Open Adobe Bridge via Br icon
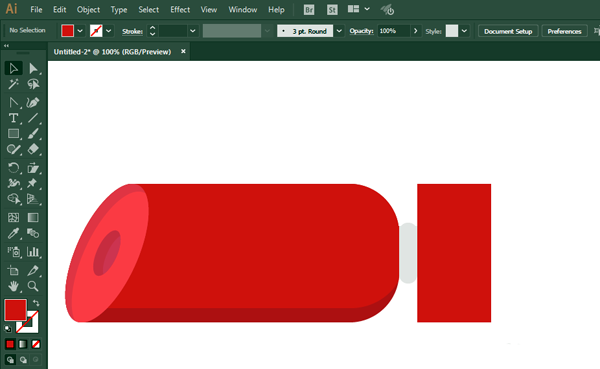600x369 pixels. (x=309, y=10)
